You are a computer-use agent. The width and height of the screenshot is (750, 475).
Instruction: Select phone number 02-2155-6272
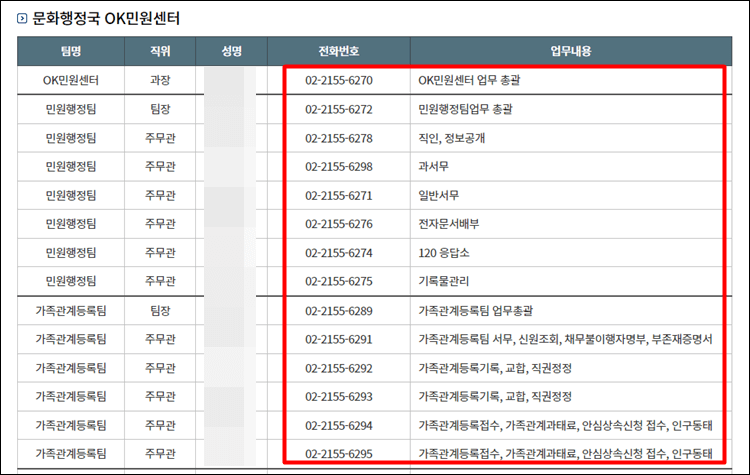pyautogui.click(x=339, y=110)
